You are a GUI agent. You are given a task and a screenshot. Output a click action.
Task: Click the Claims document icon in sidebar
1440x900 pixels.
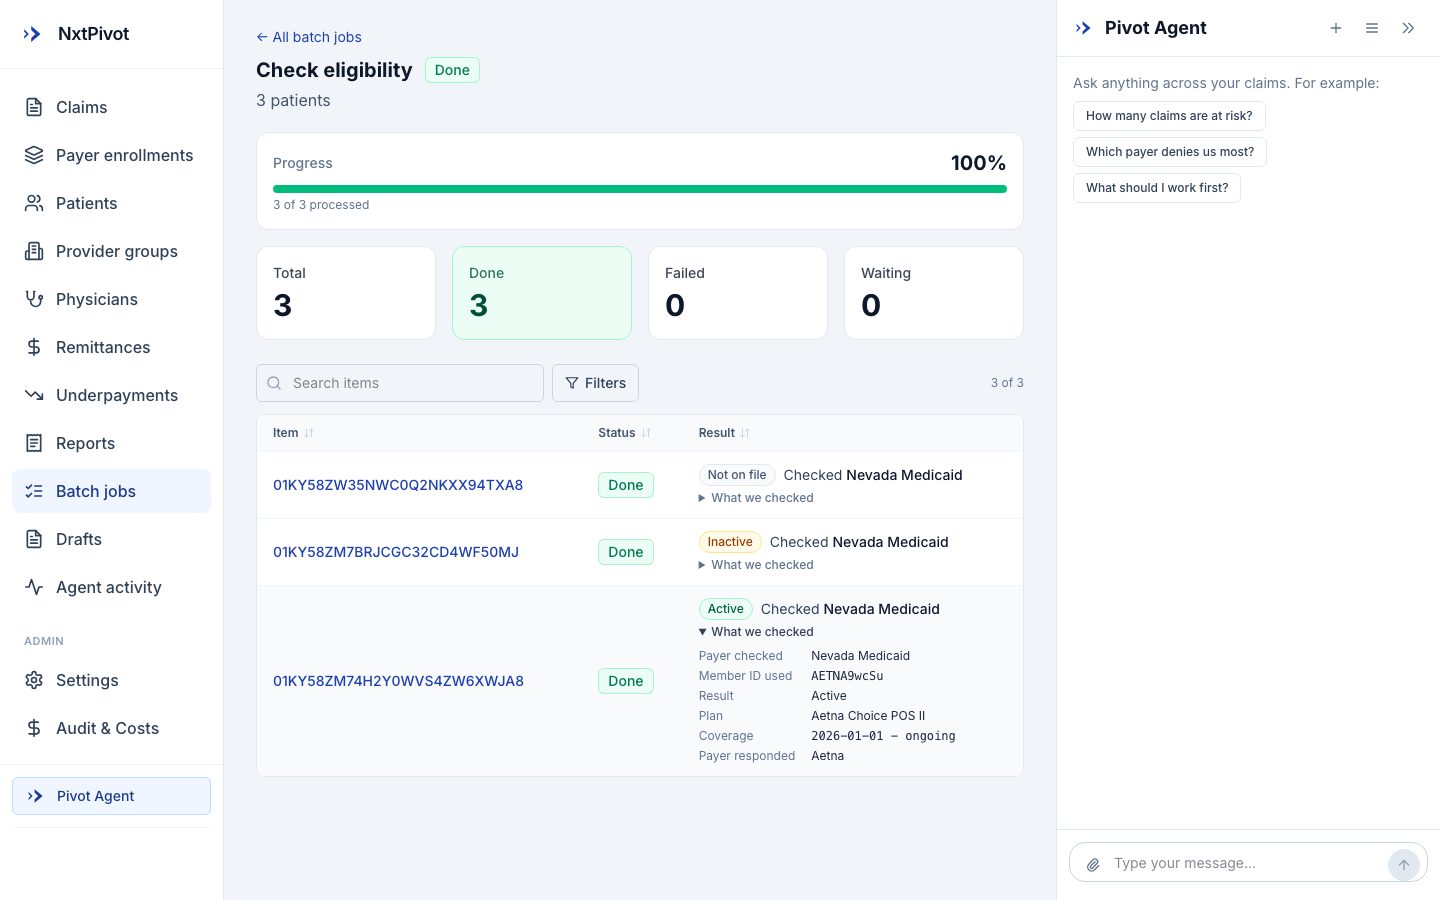[x=34, y=107]
